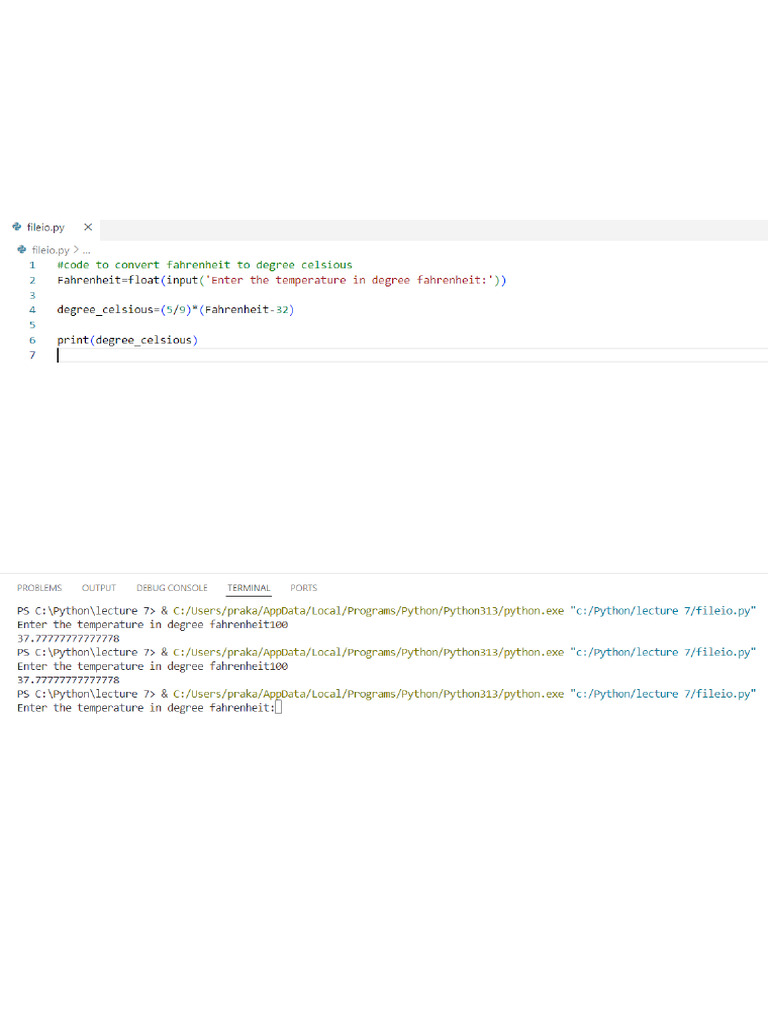Click line number 4 in gutter
Screen dimensions: 768x1024
(32, 310)
